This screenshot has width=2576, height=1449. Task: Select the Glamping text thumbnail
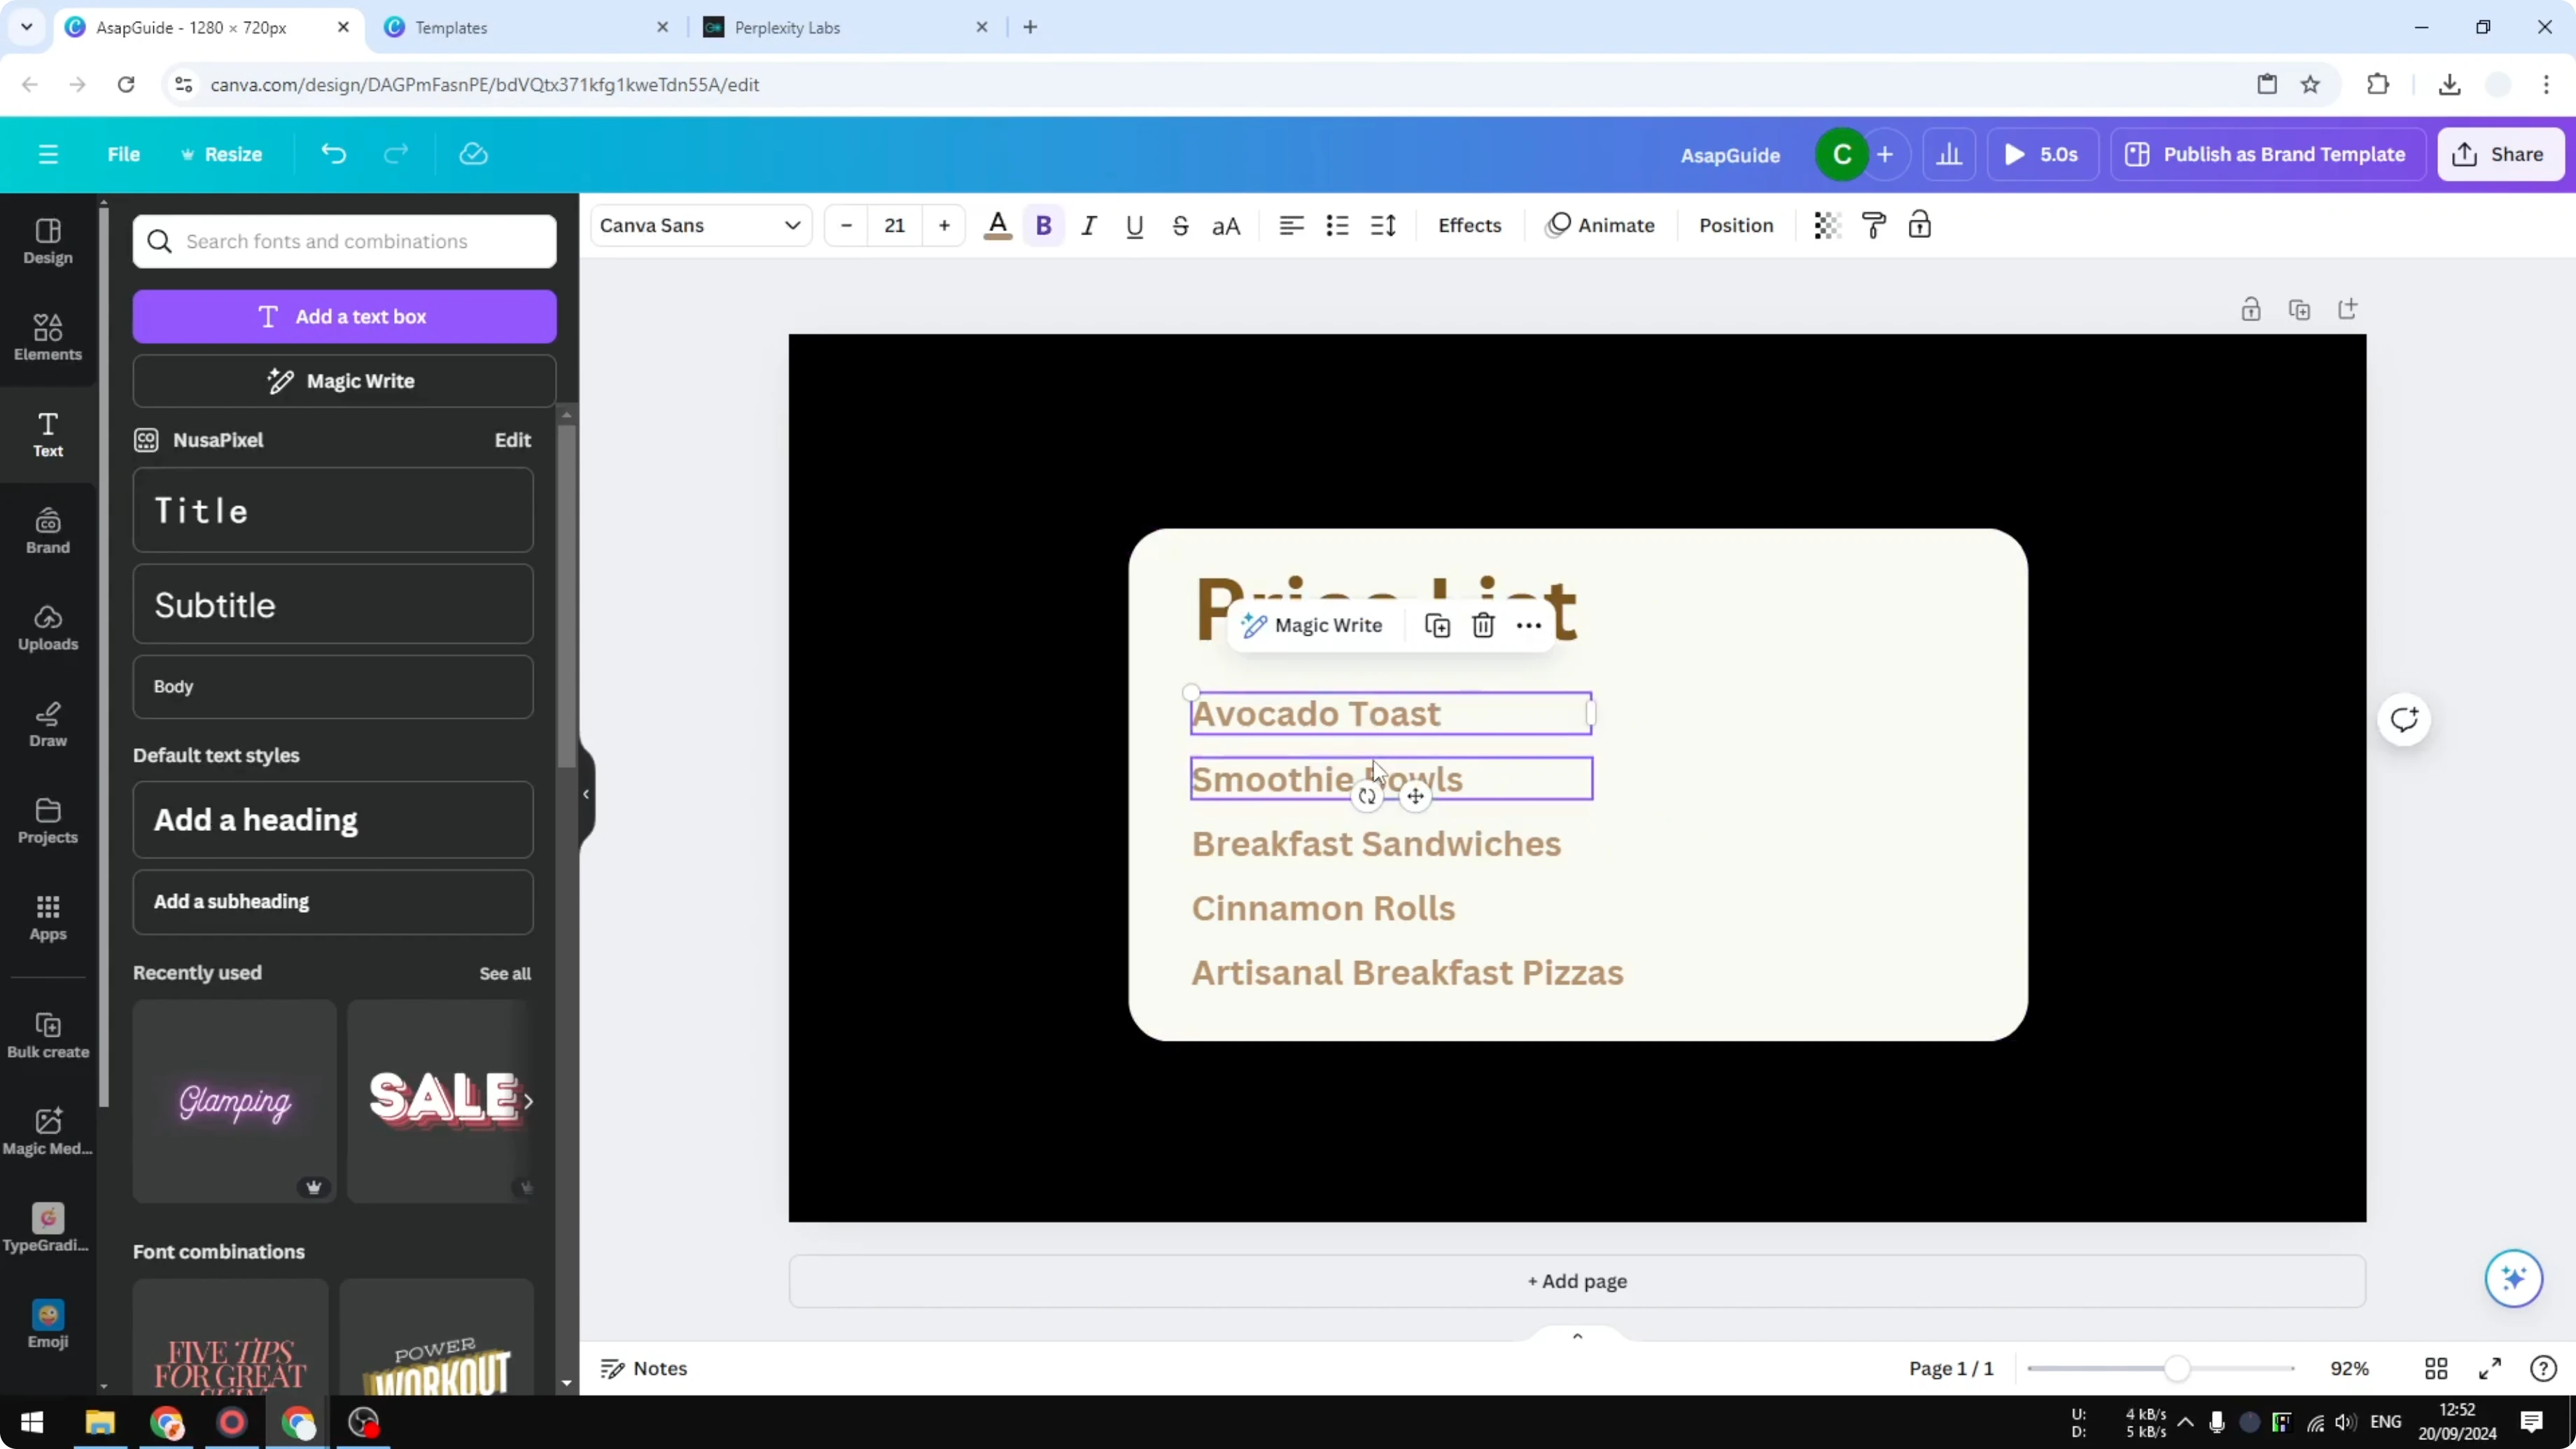234,1101
